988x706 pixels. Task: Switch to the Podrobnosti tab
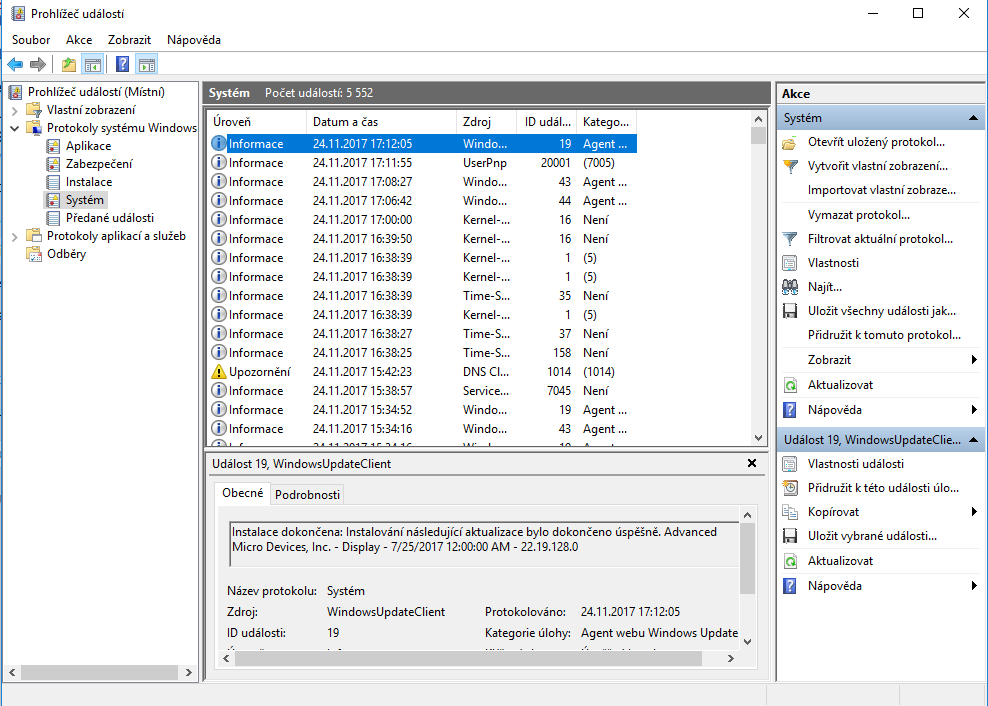pyautogui.click(x=308, y=494)
